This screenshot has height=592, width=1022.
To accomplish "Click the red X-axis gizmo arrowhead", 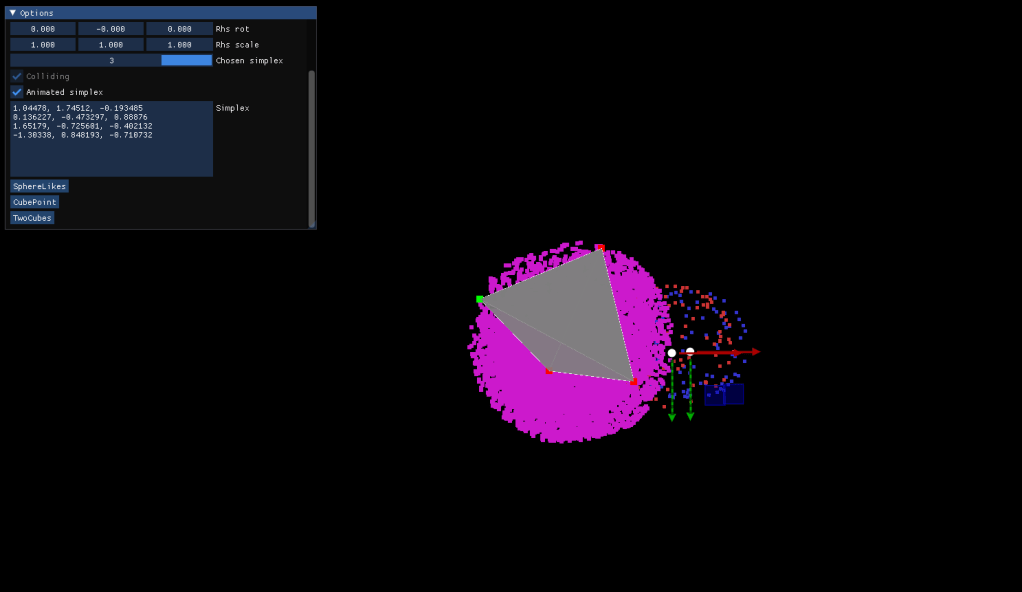I will [755, 352].
